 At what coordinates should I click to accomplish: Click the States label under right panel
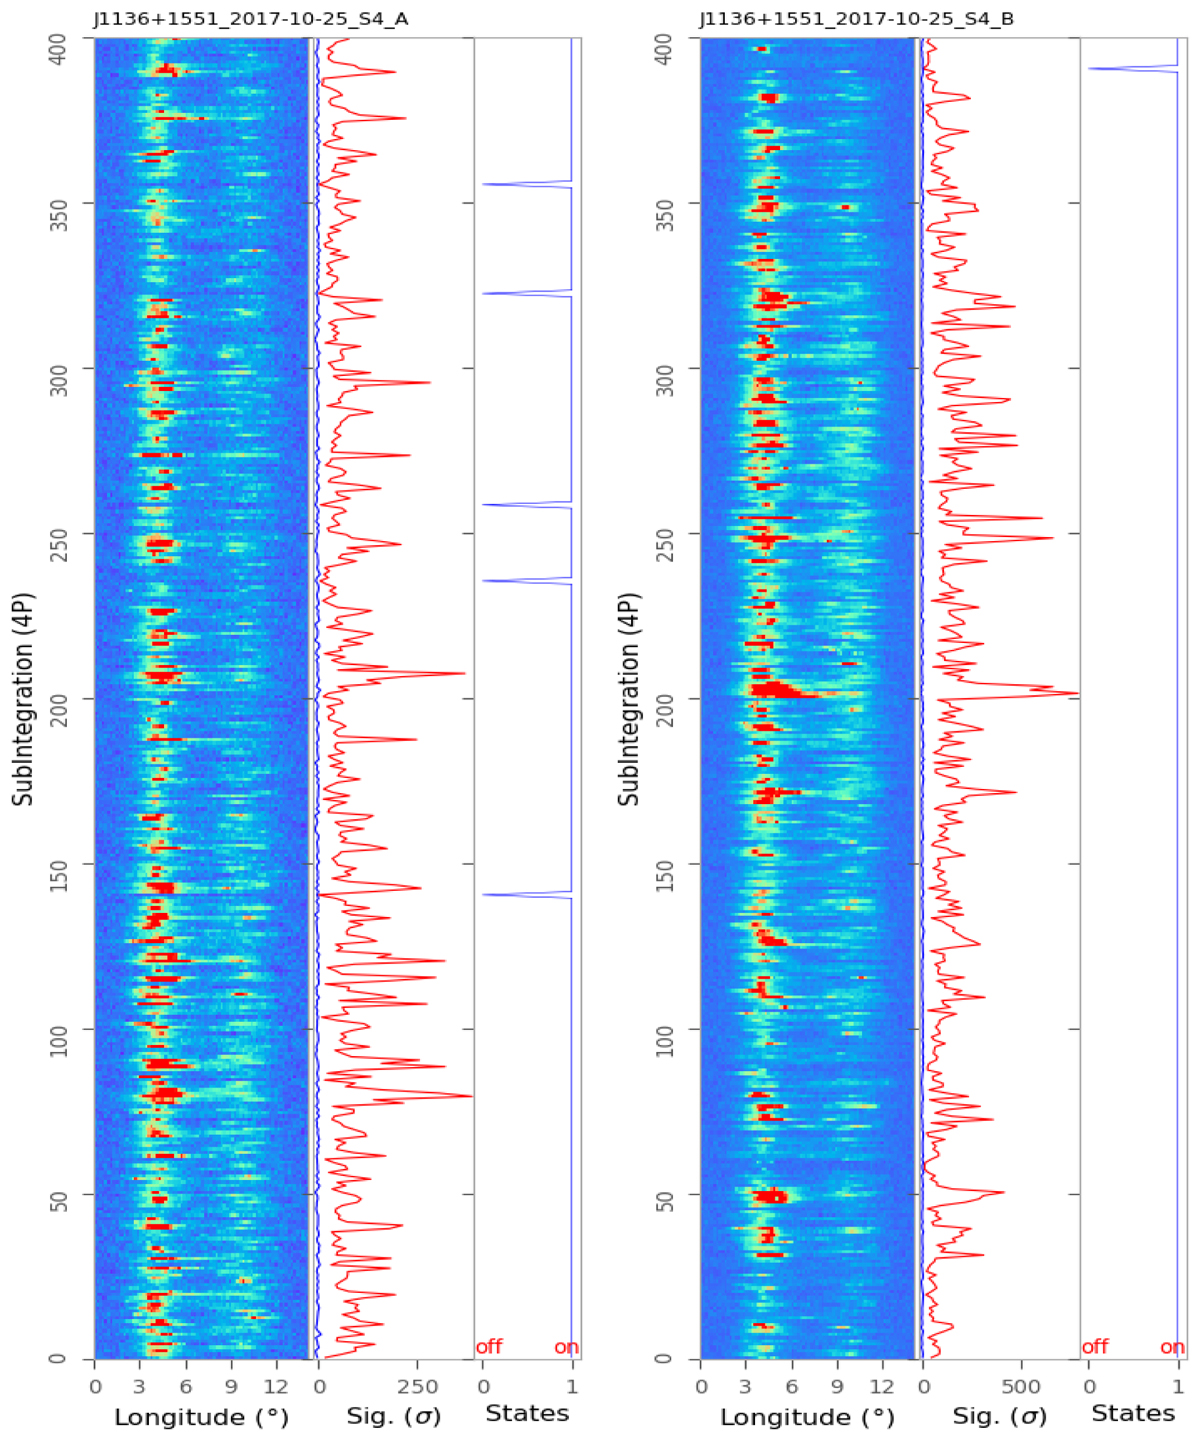pyautogui.click(x=1133, y=1413)
